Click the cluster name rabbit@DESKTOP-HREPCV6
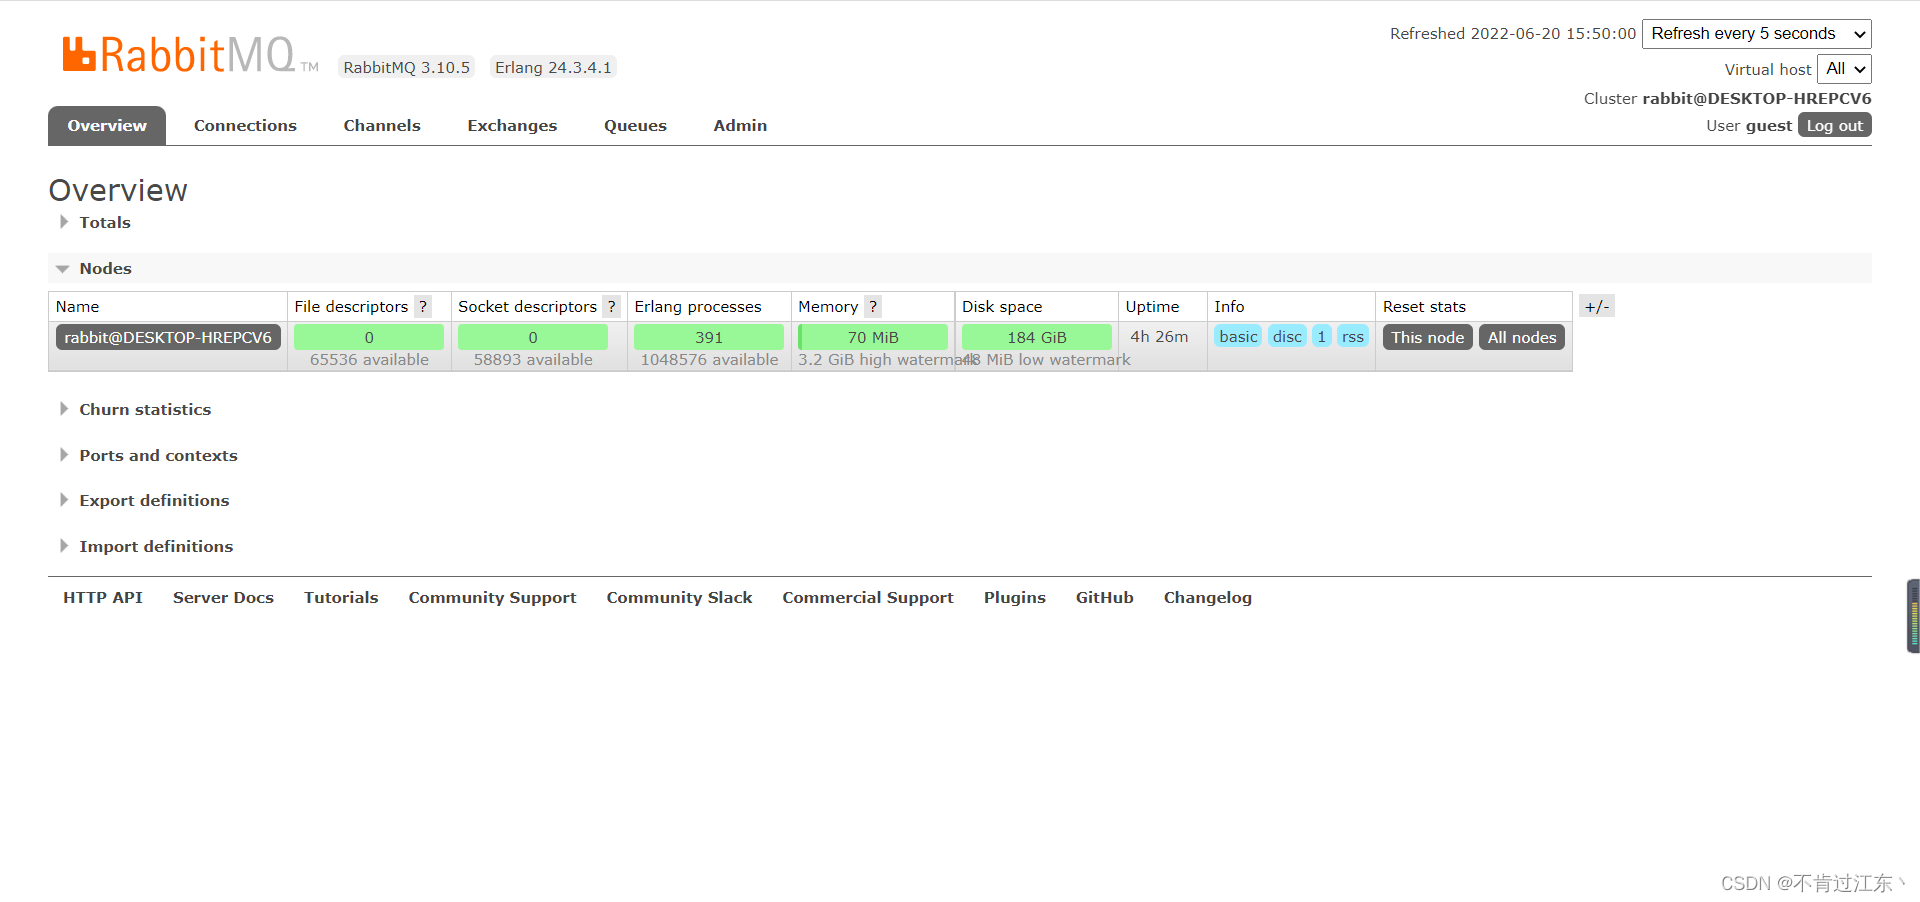 click(1757, 98)
